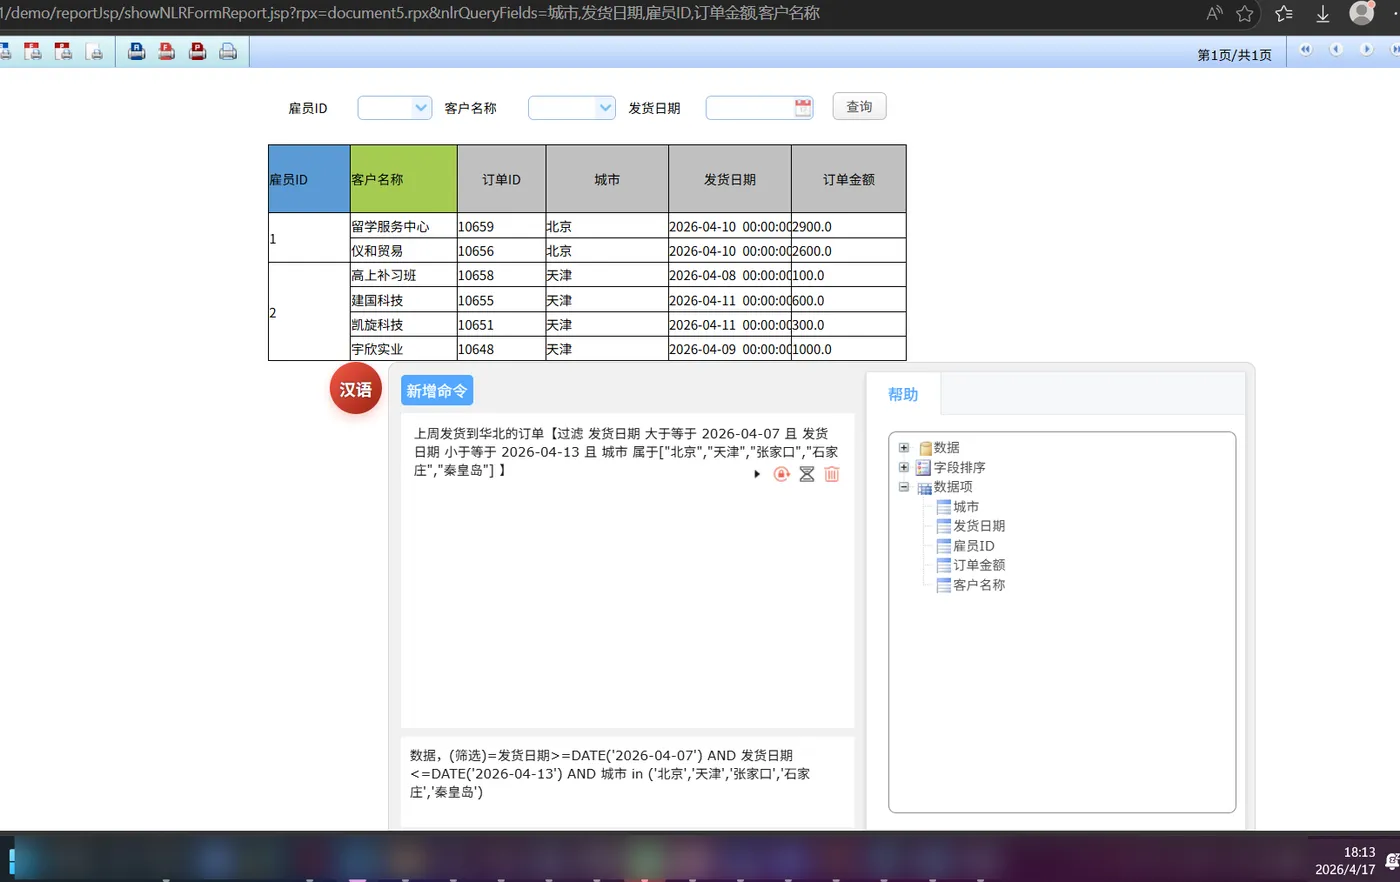Export the report to Word format
1400x882 pixels.
[x=6, y=51]
